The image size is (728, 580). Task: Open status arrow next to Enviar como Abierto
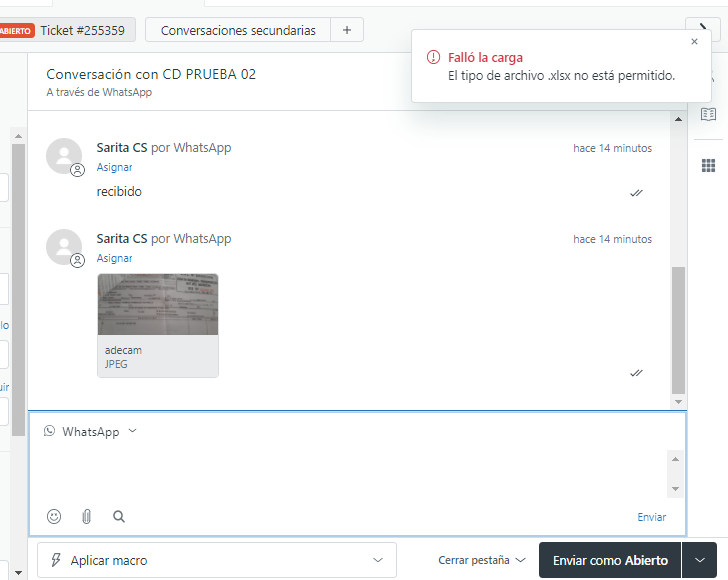pyautogui.click(x=700, y=560)
